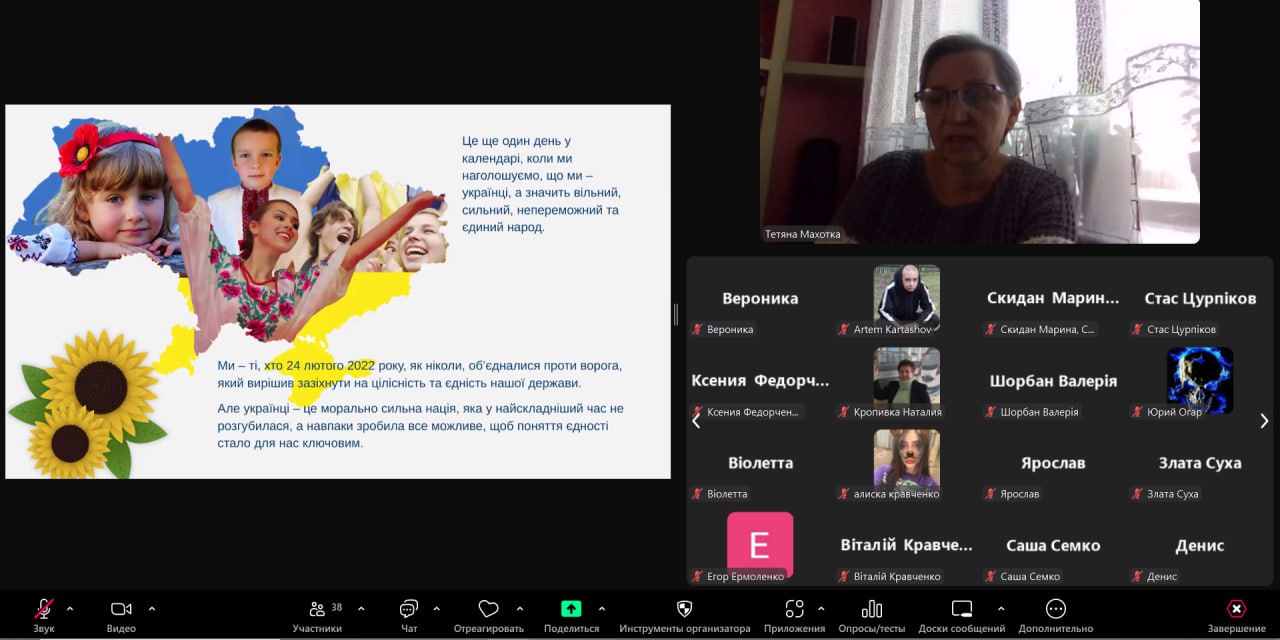Click muted mic icon next to Стас Цурпіков label
The height and width of the screenshot is (640, 1280).
click(1138, 329)
